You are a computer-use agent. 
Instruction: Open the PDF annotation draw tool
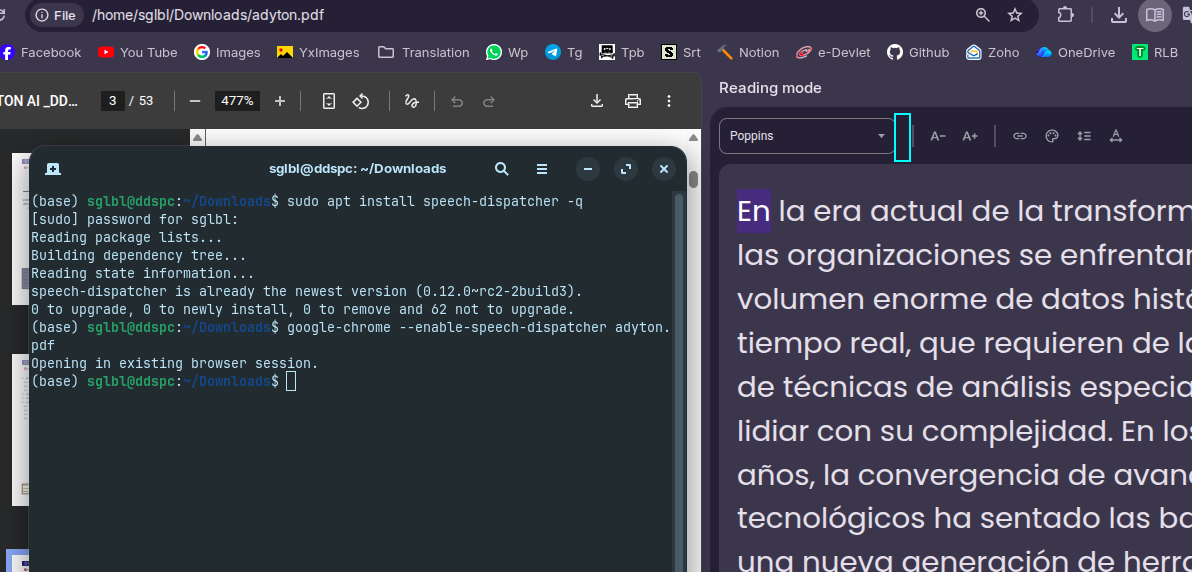click(411, 101)
